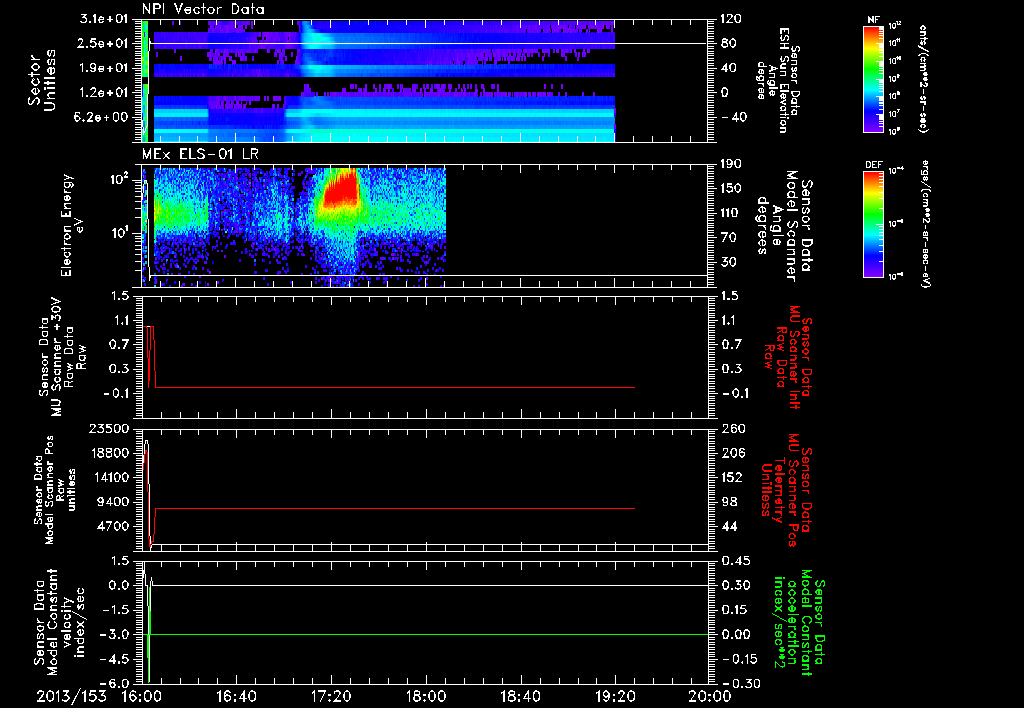Click the "98" telemetry tick label
Viewport: 1024px width, 708px height.
(x=728, y=502)
